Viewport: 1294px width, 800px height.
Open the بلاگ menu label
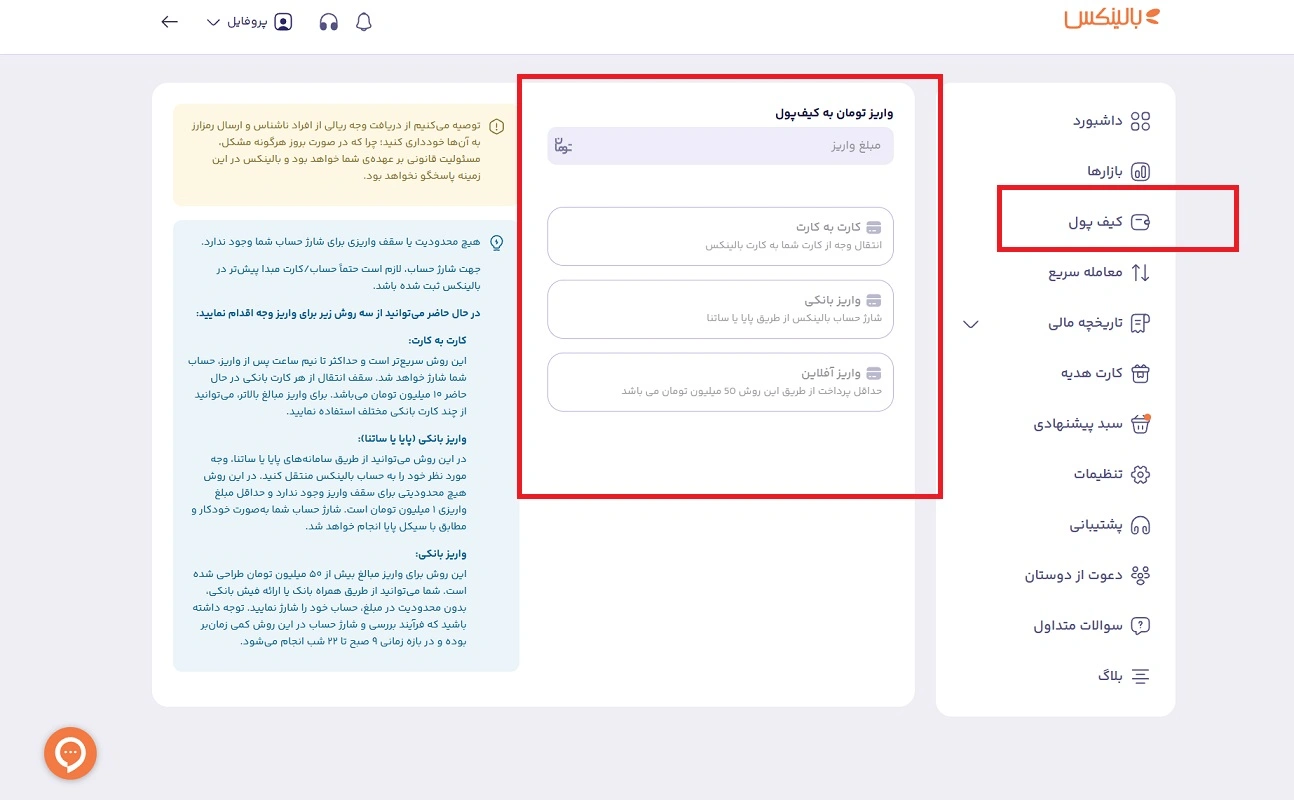[x=1110, y=676]
